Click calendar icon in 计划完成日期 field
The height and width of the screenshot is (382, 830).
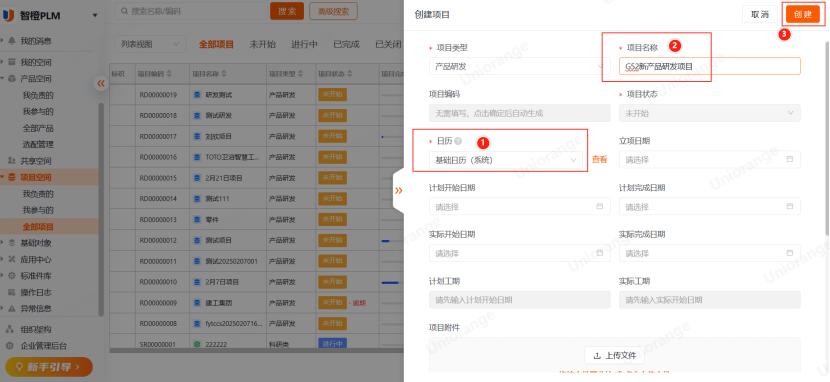(790, 206)
